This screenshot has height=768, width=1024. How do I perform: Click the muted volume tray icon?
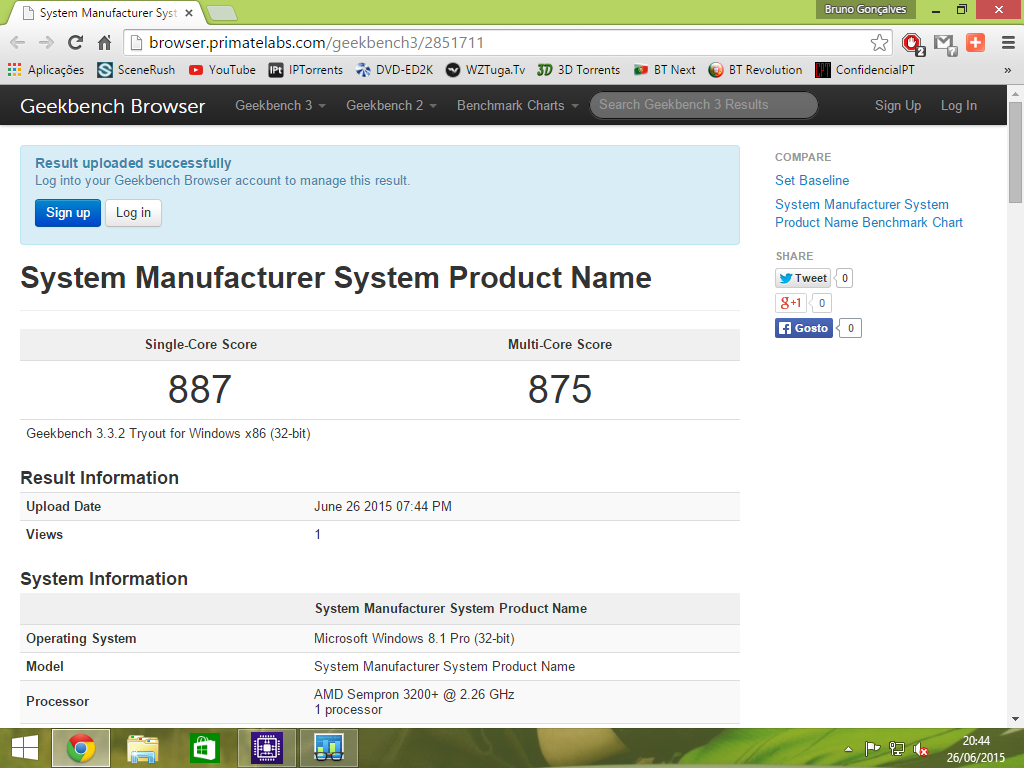click(921, 749)
